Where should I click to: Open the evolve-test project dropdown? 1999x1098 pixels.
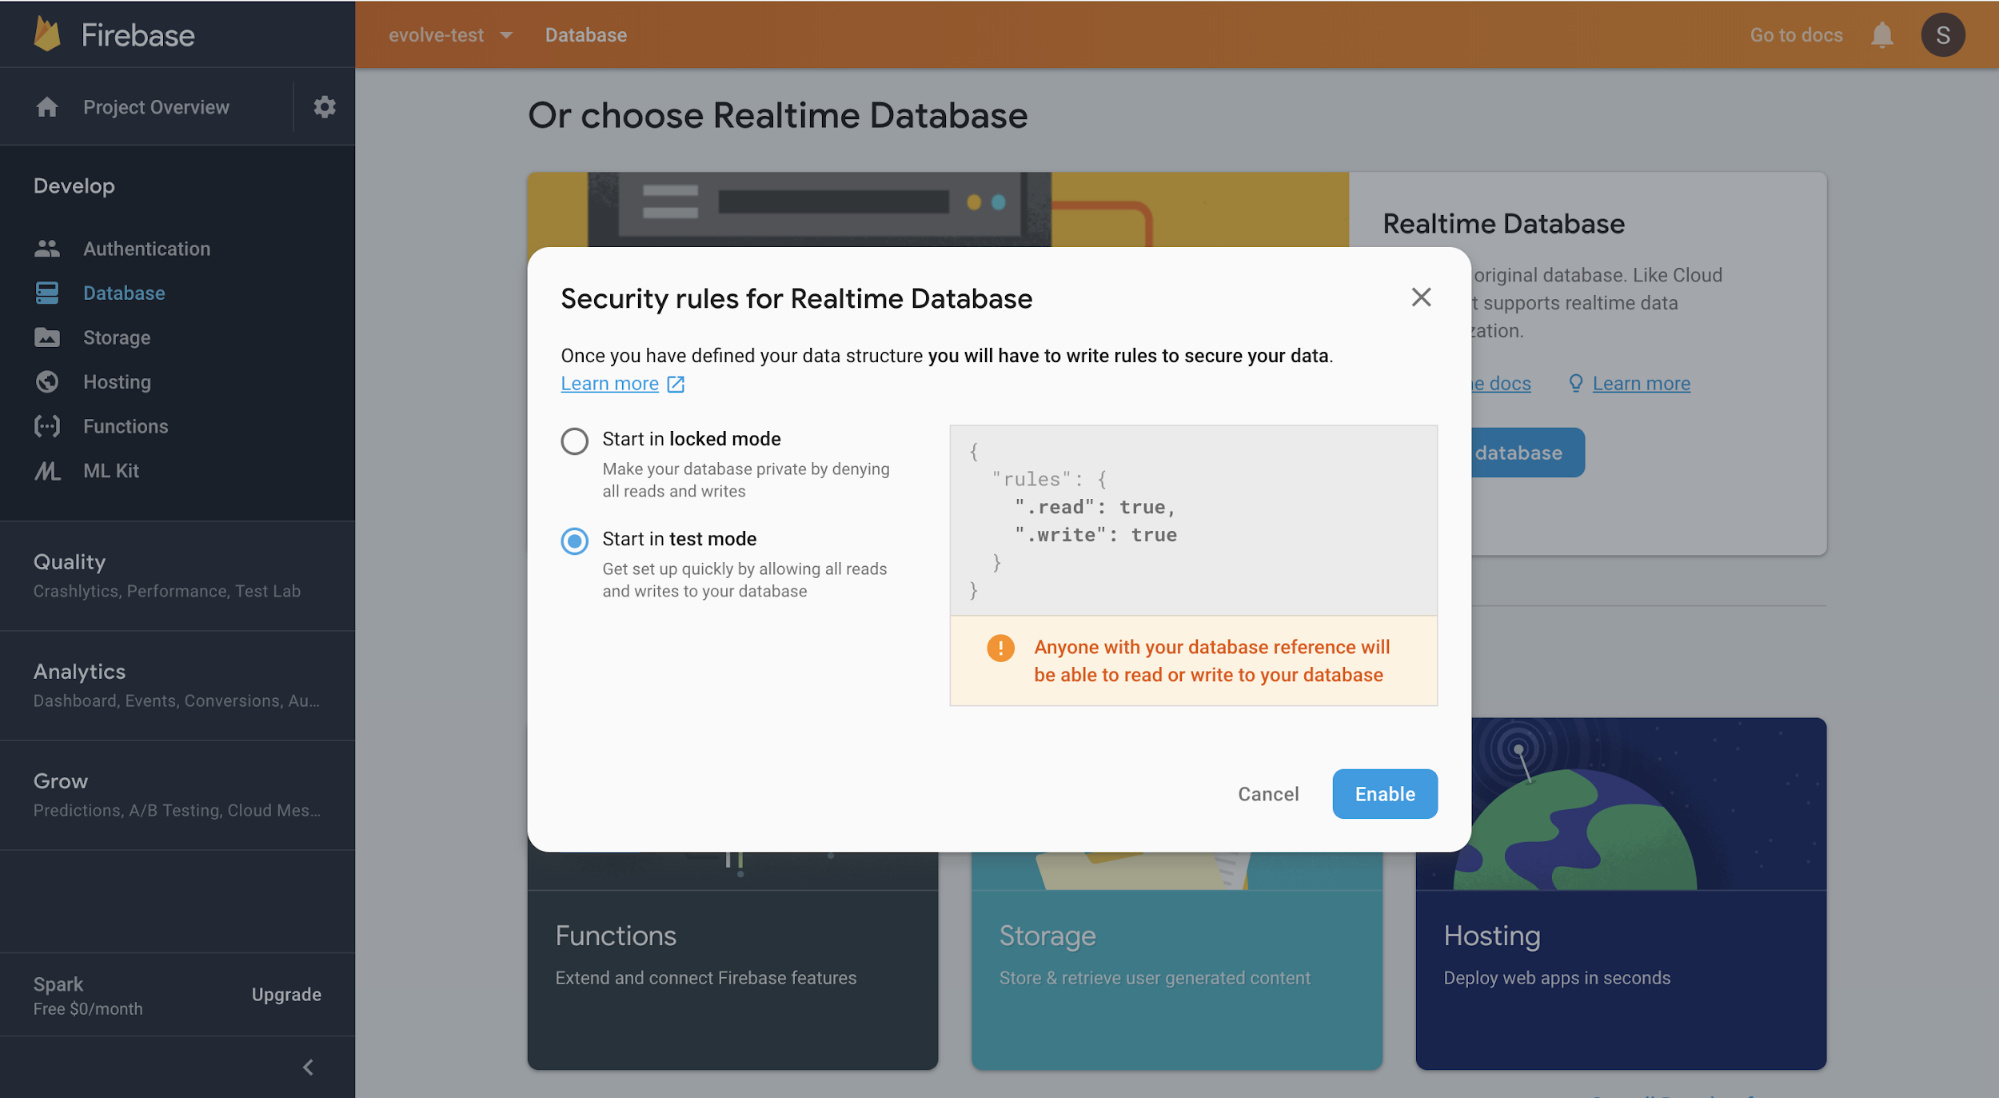(450, 35)
